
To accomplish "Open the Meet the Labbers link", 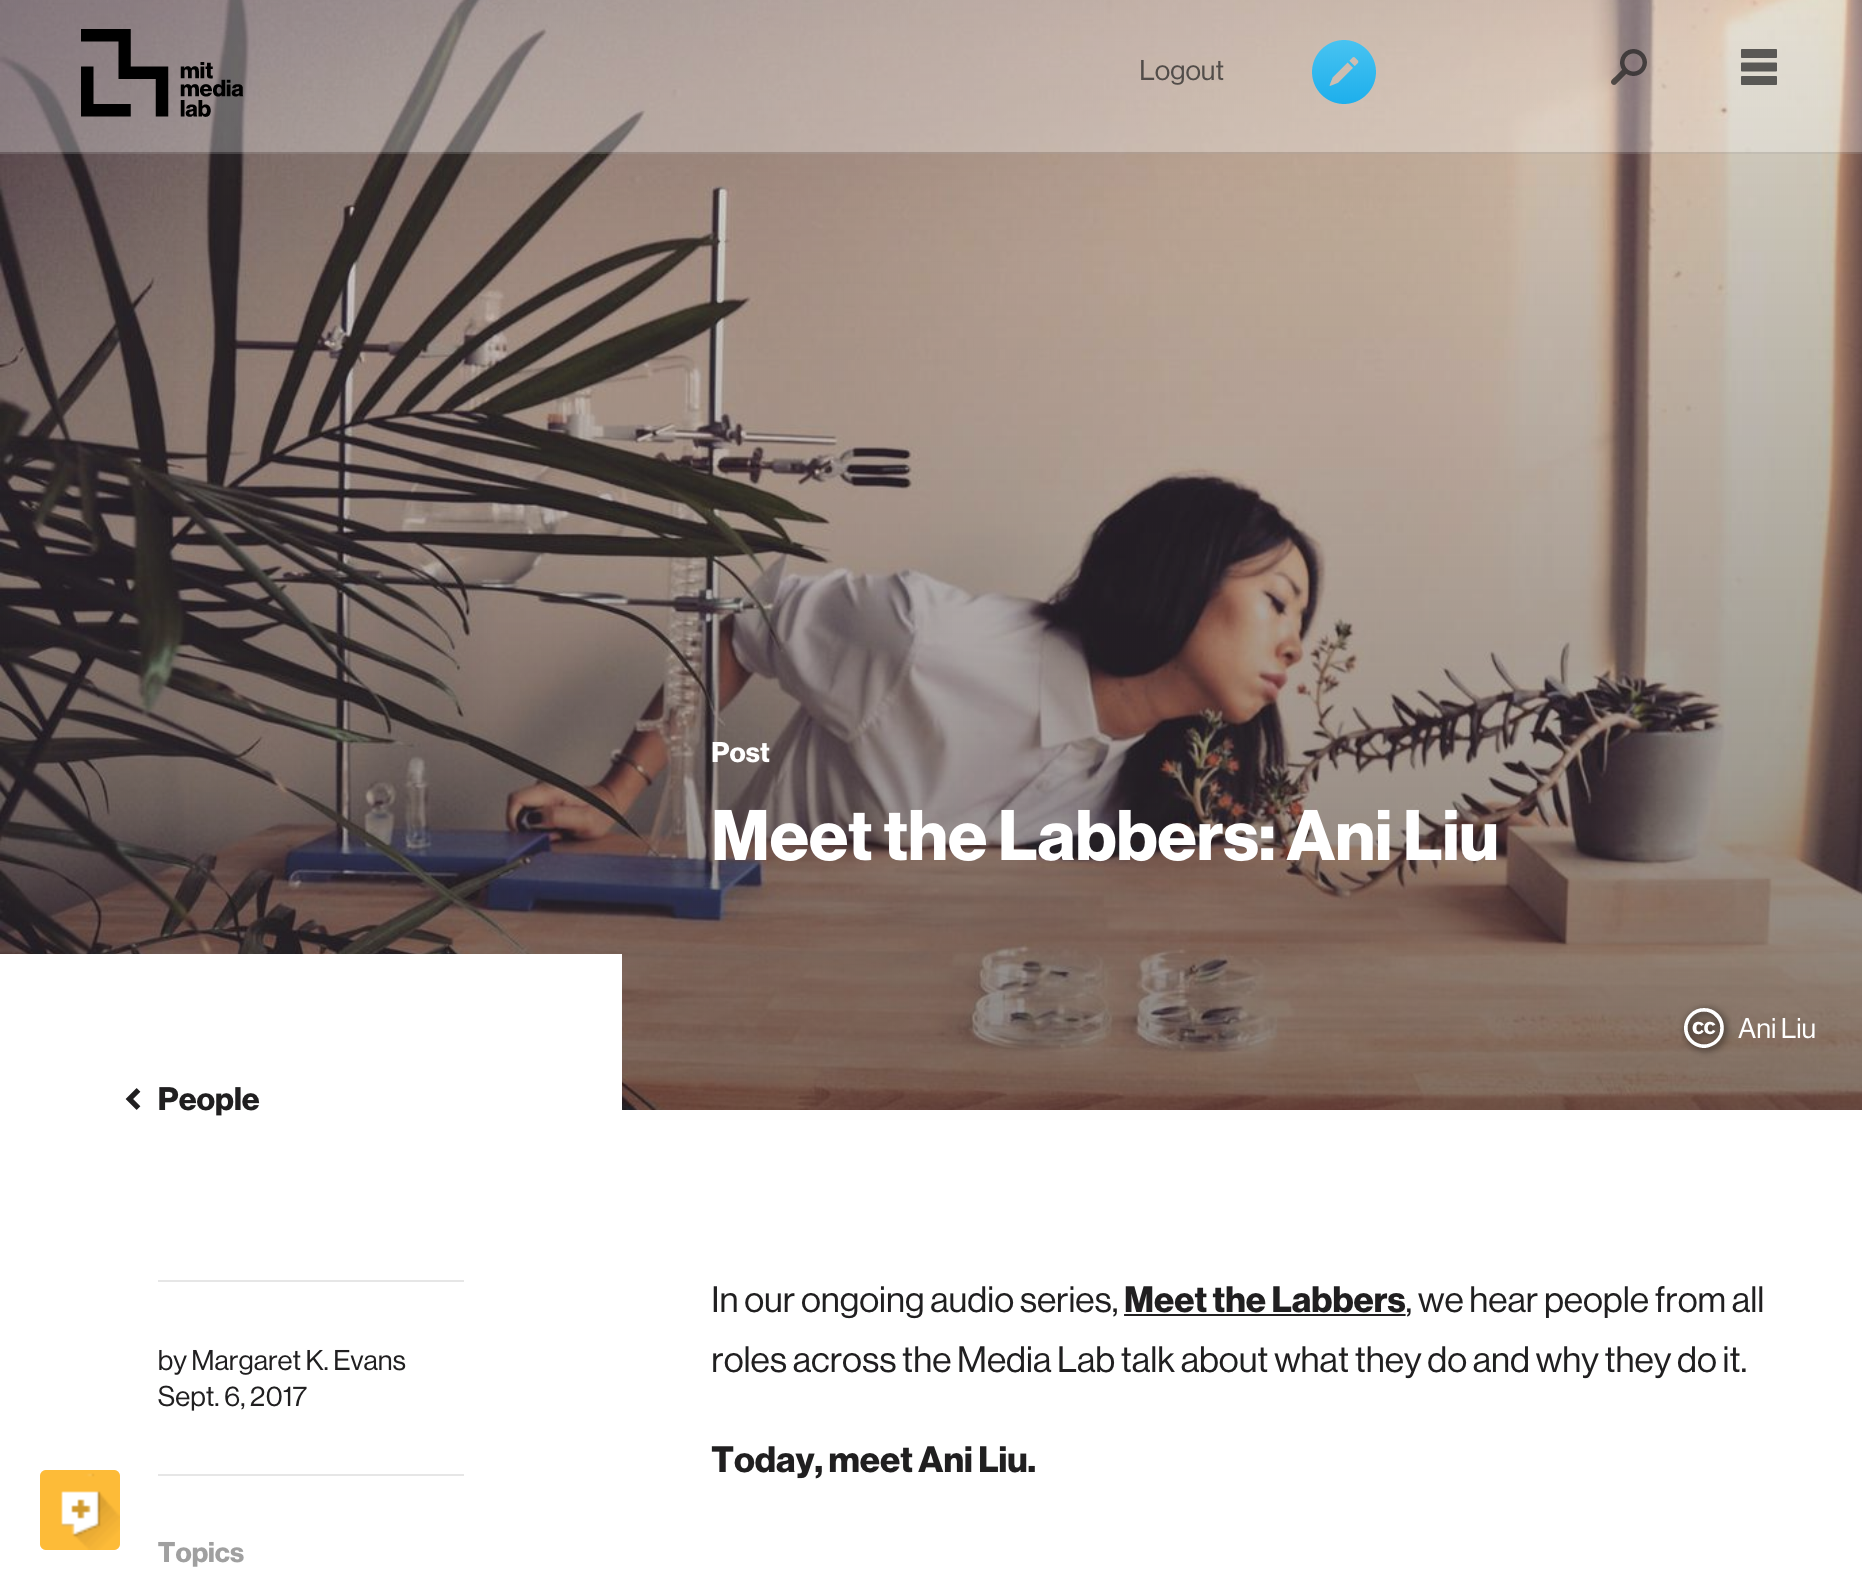I will coord(1264,1300).
